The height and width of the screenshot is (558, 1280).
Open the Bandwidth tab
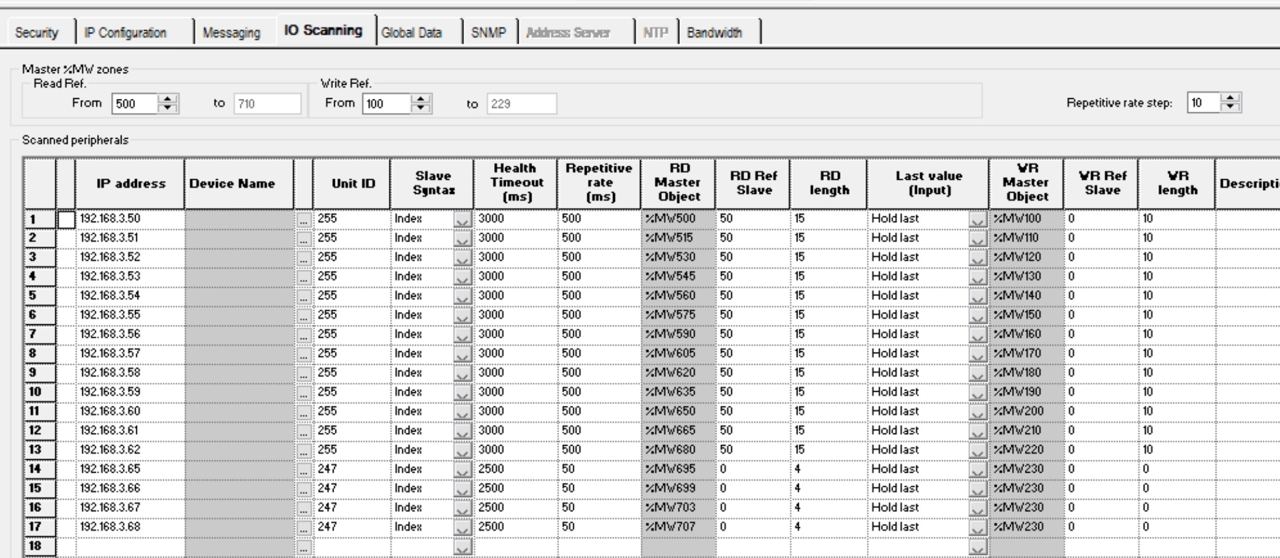click(x=714, y=32)
